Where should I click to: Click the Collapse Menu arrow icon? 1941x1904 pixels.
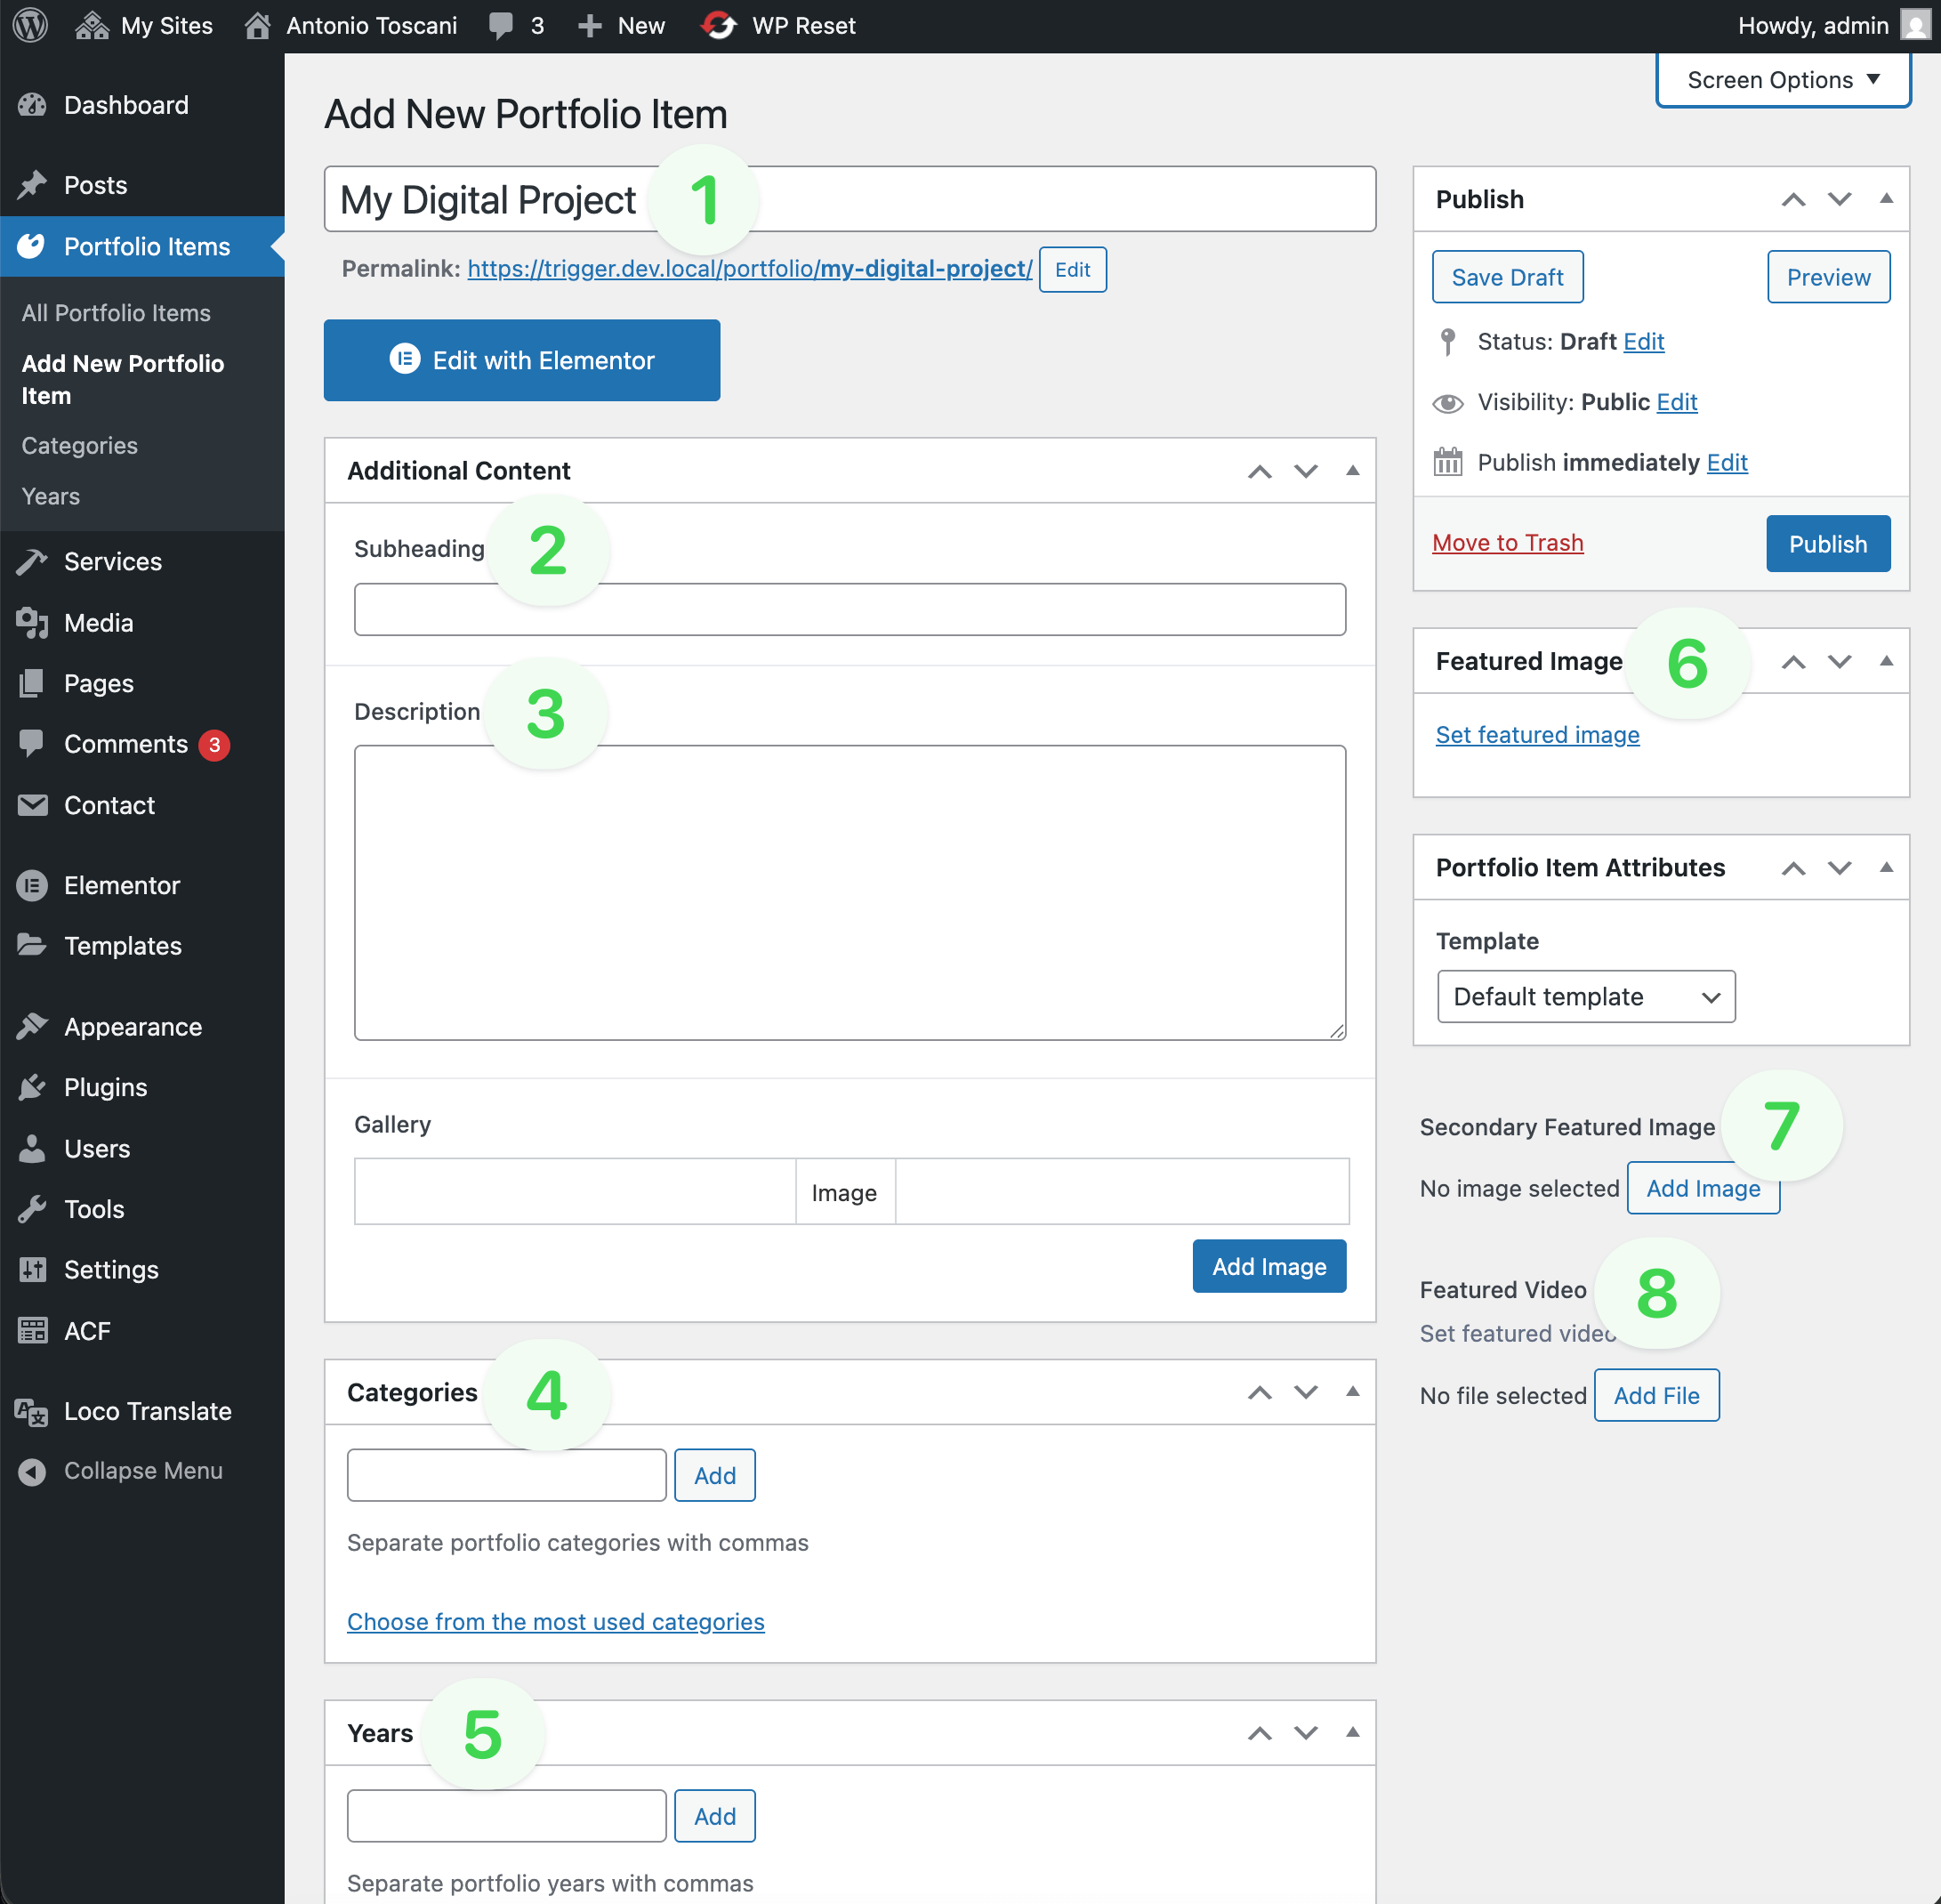pos(32,1471)
